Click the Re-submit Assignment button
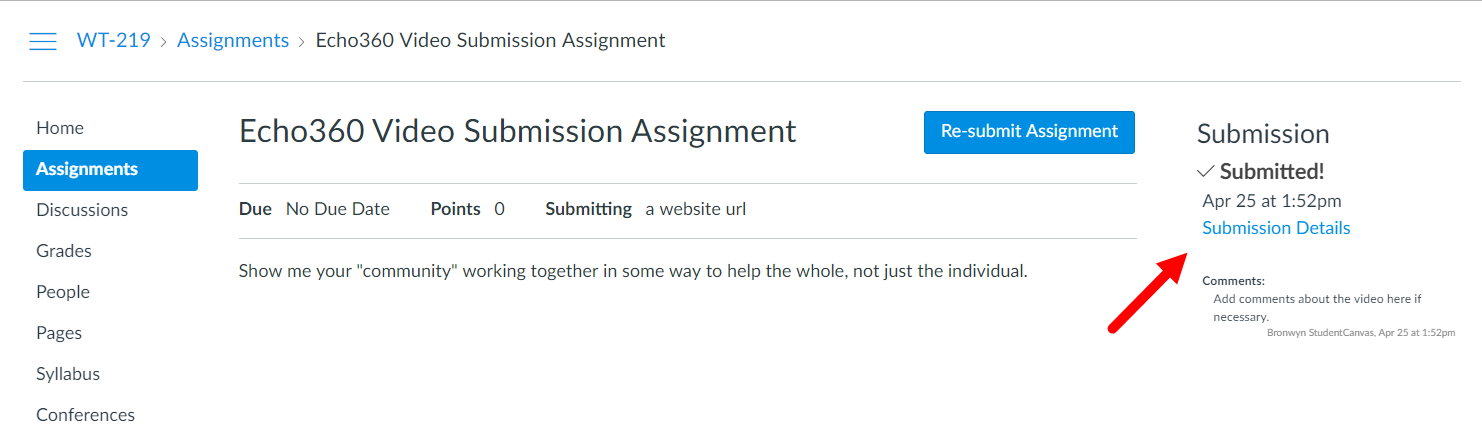 click(x=1029, y=132)
